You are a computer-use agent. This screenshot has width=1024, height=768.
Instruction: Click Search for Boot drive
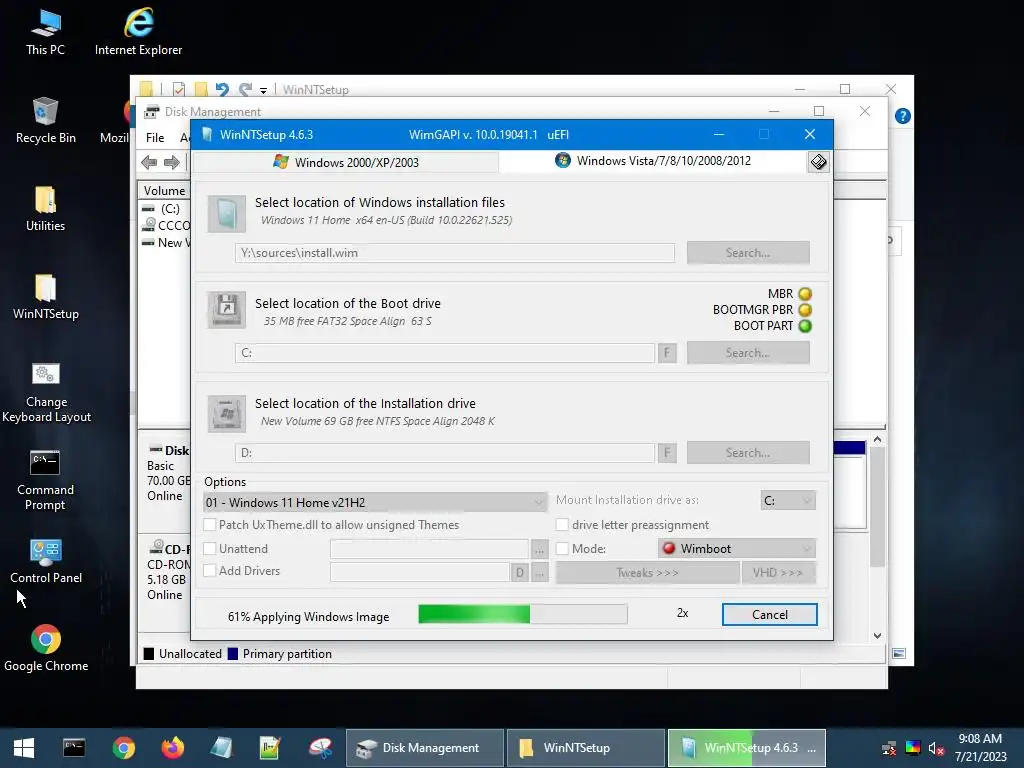(748, 353)
